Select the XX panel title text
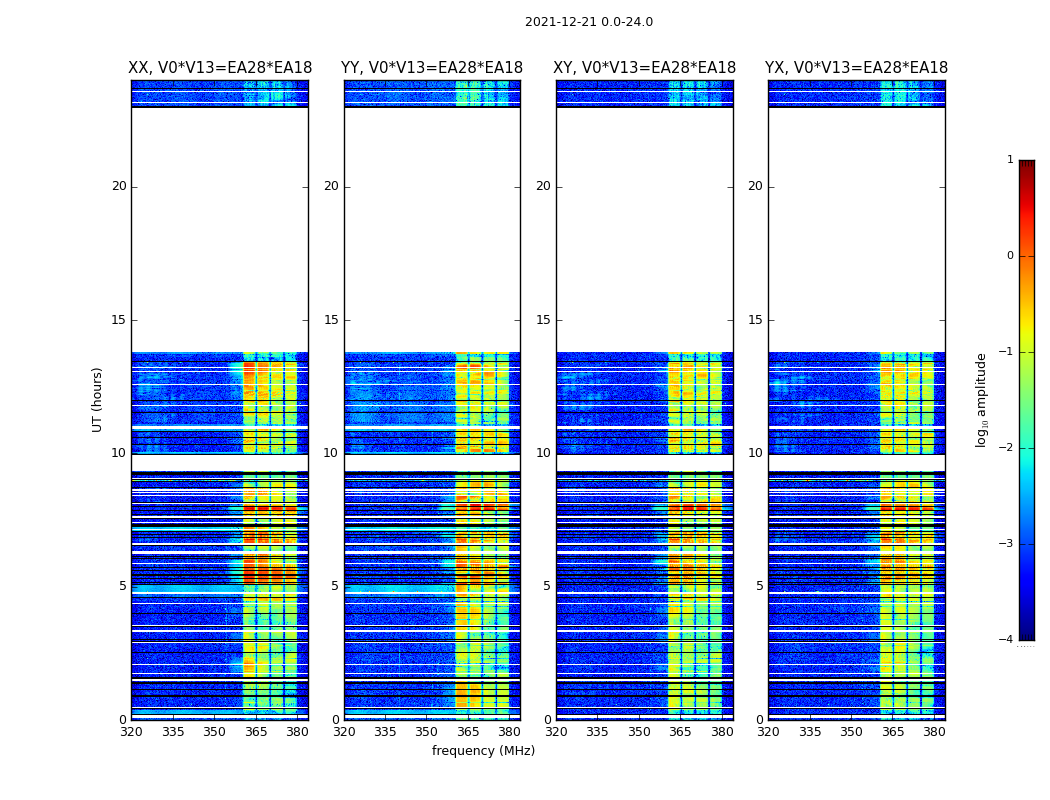 pos(220,68)
